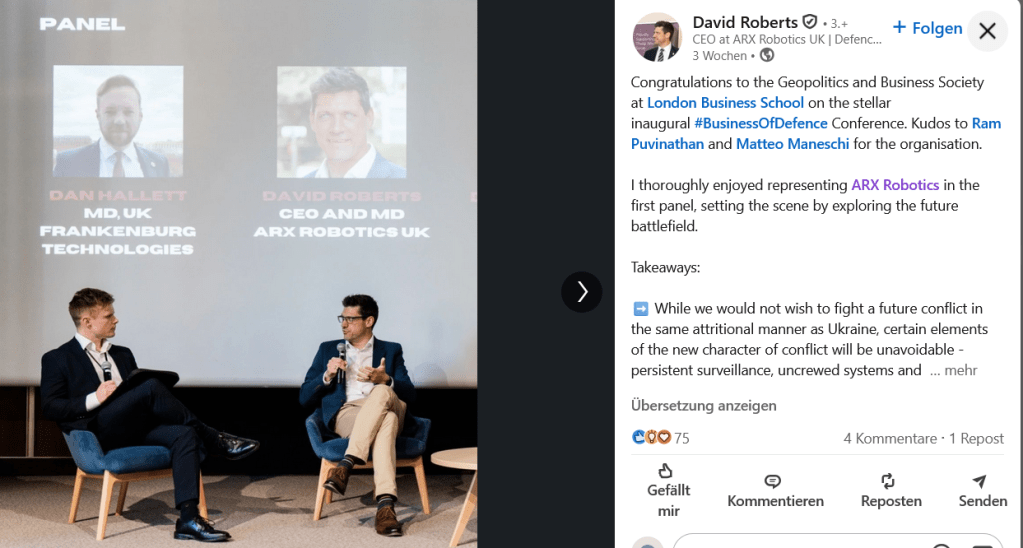Click the next image arrow

(582, 291)
